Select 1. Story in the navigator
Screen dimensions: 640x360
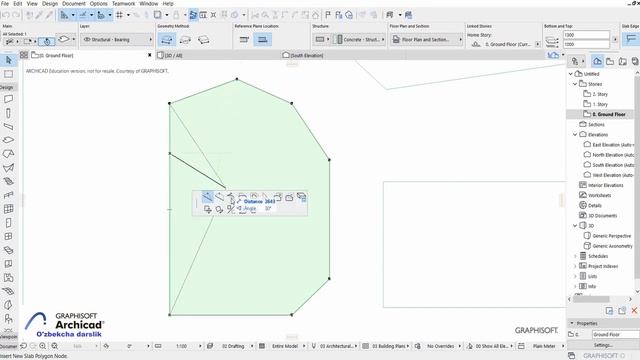(x=596, y=104)
